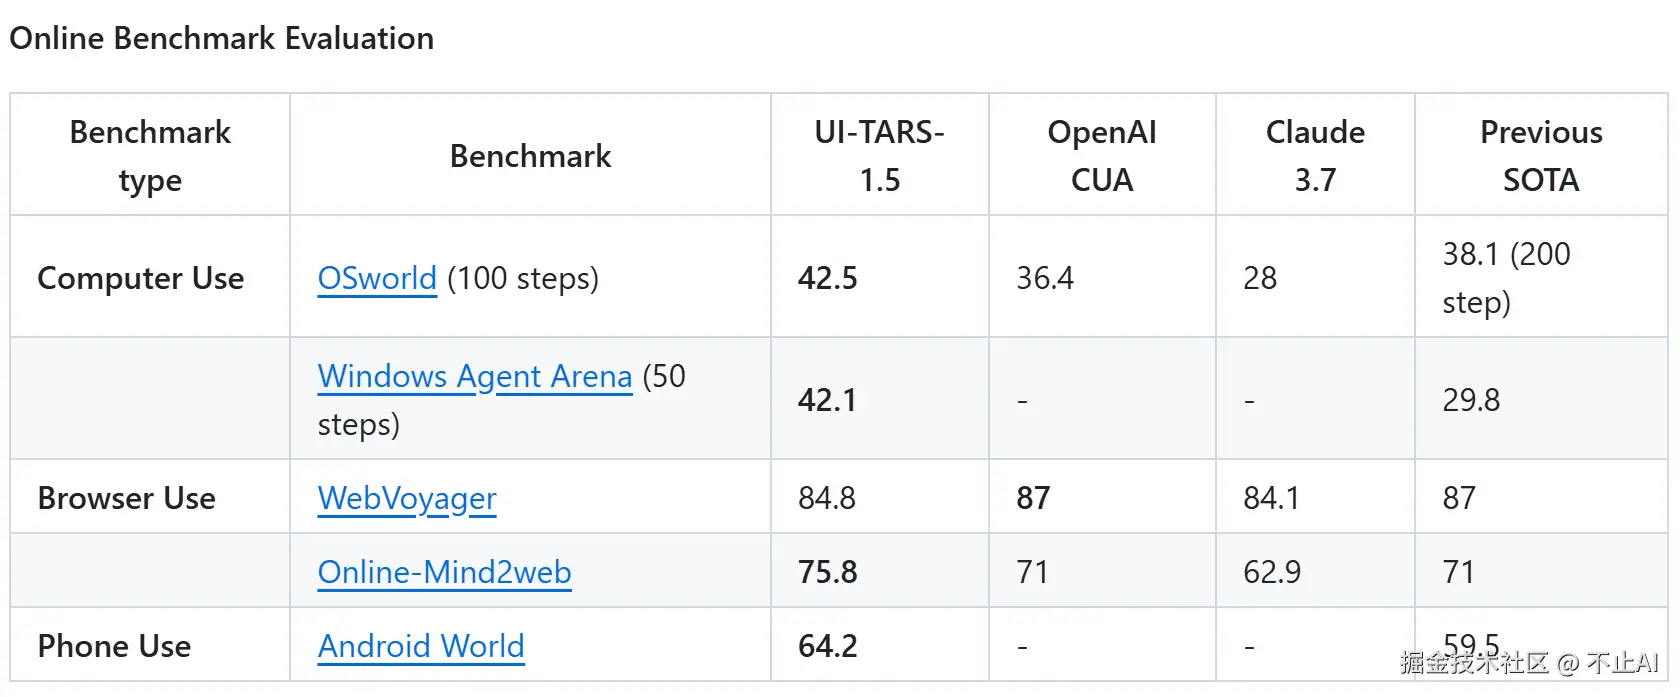Screen dimensions: 1680x697
Task: Select the Claude 3.7 column header
Action: (x=1315, y=156)
